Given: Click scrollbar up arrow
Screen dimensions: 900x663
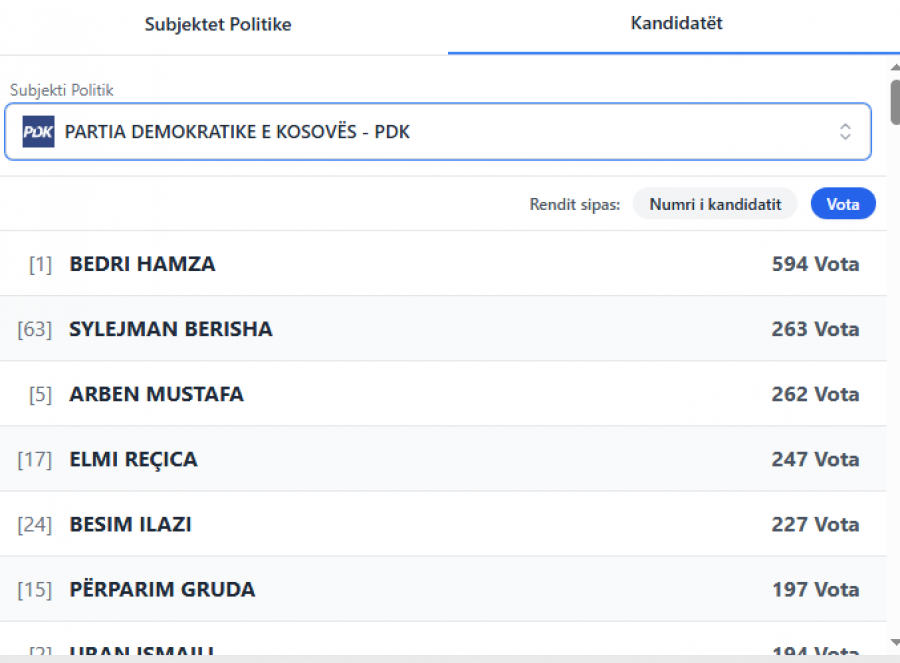Looking at the screenshot, I should click(893, 66).
